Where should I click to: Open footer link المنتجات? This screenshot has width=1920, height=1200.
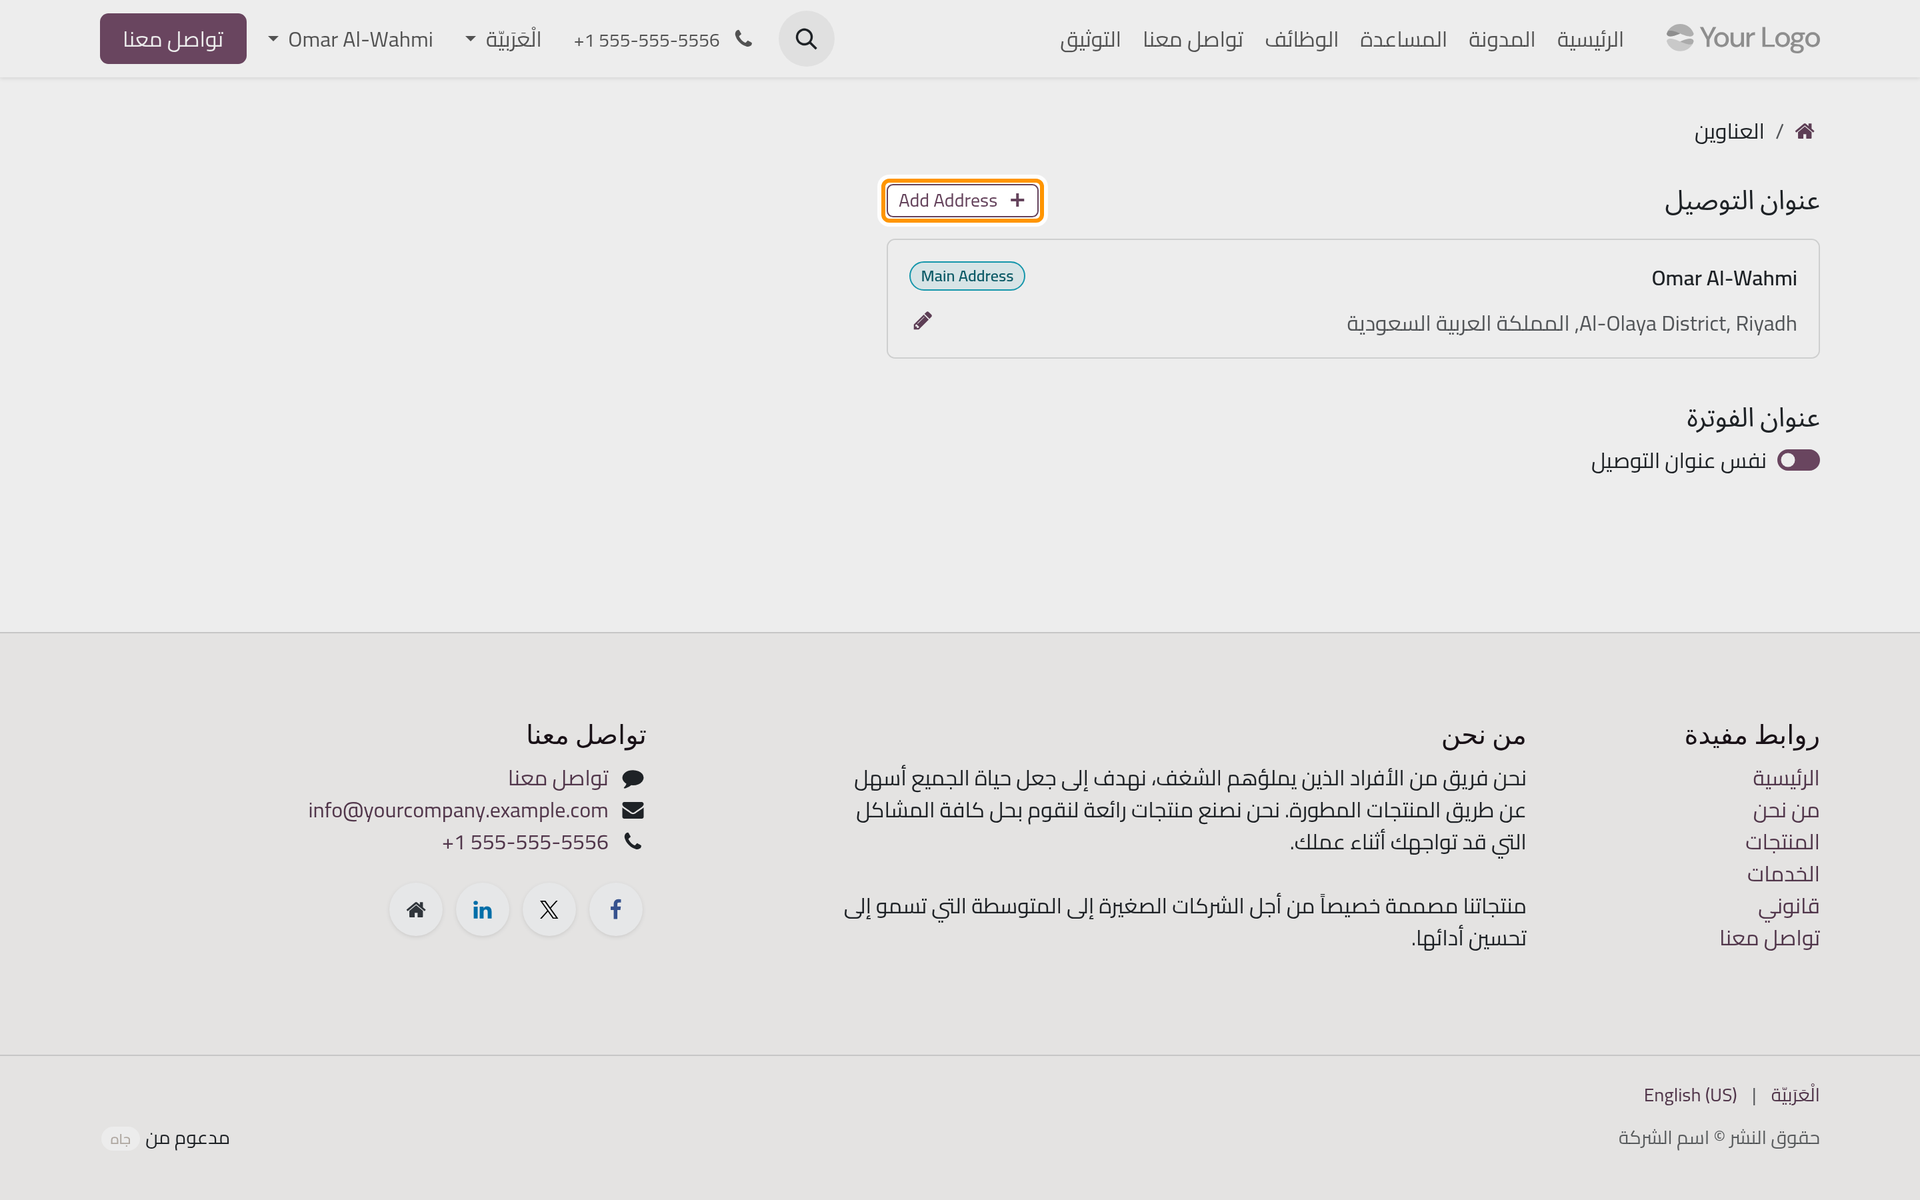[x=1782, y=842]
